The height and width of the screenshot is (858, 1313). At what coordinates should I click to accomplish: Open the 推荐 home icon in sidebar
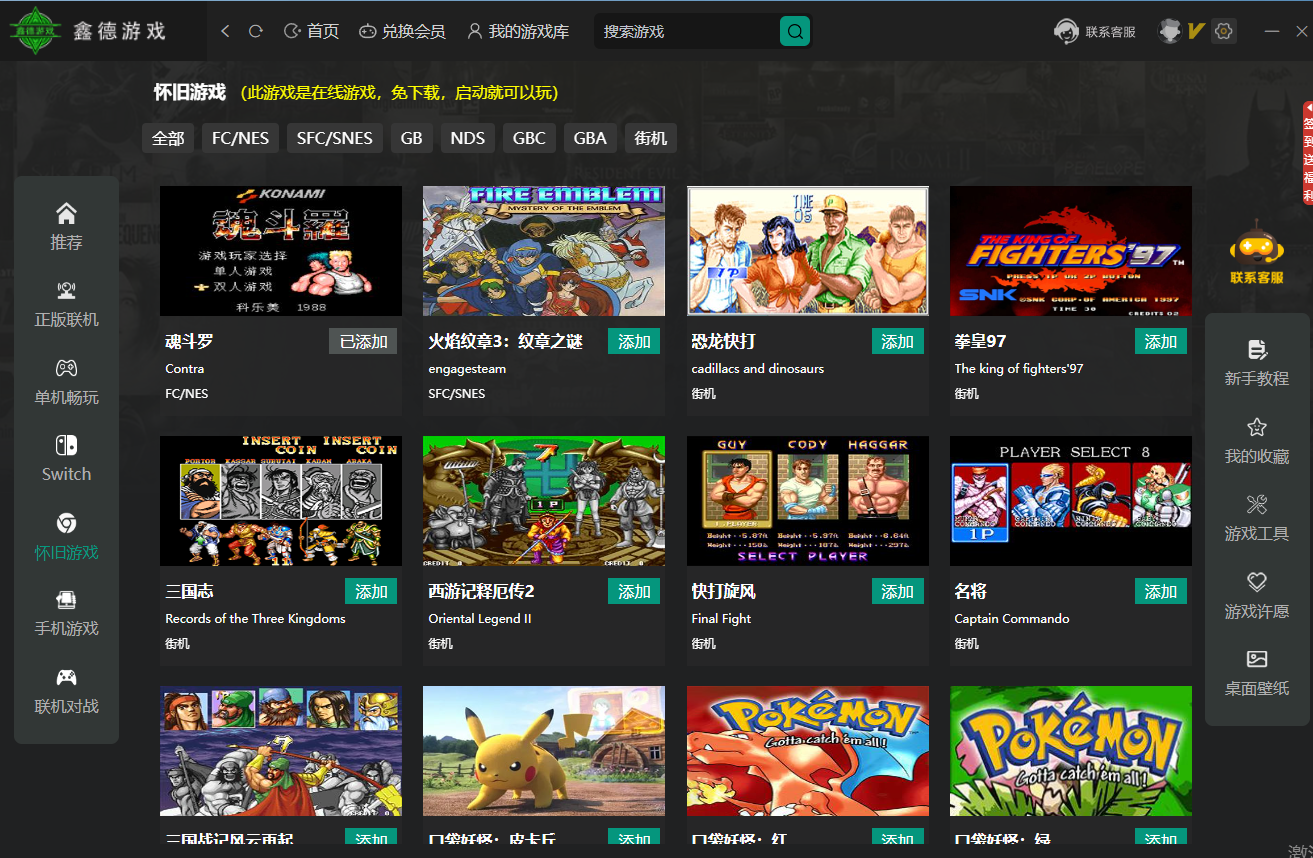(66, 213)
